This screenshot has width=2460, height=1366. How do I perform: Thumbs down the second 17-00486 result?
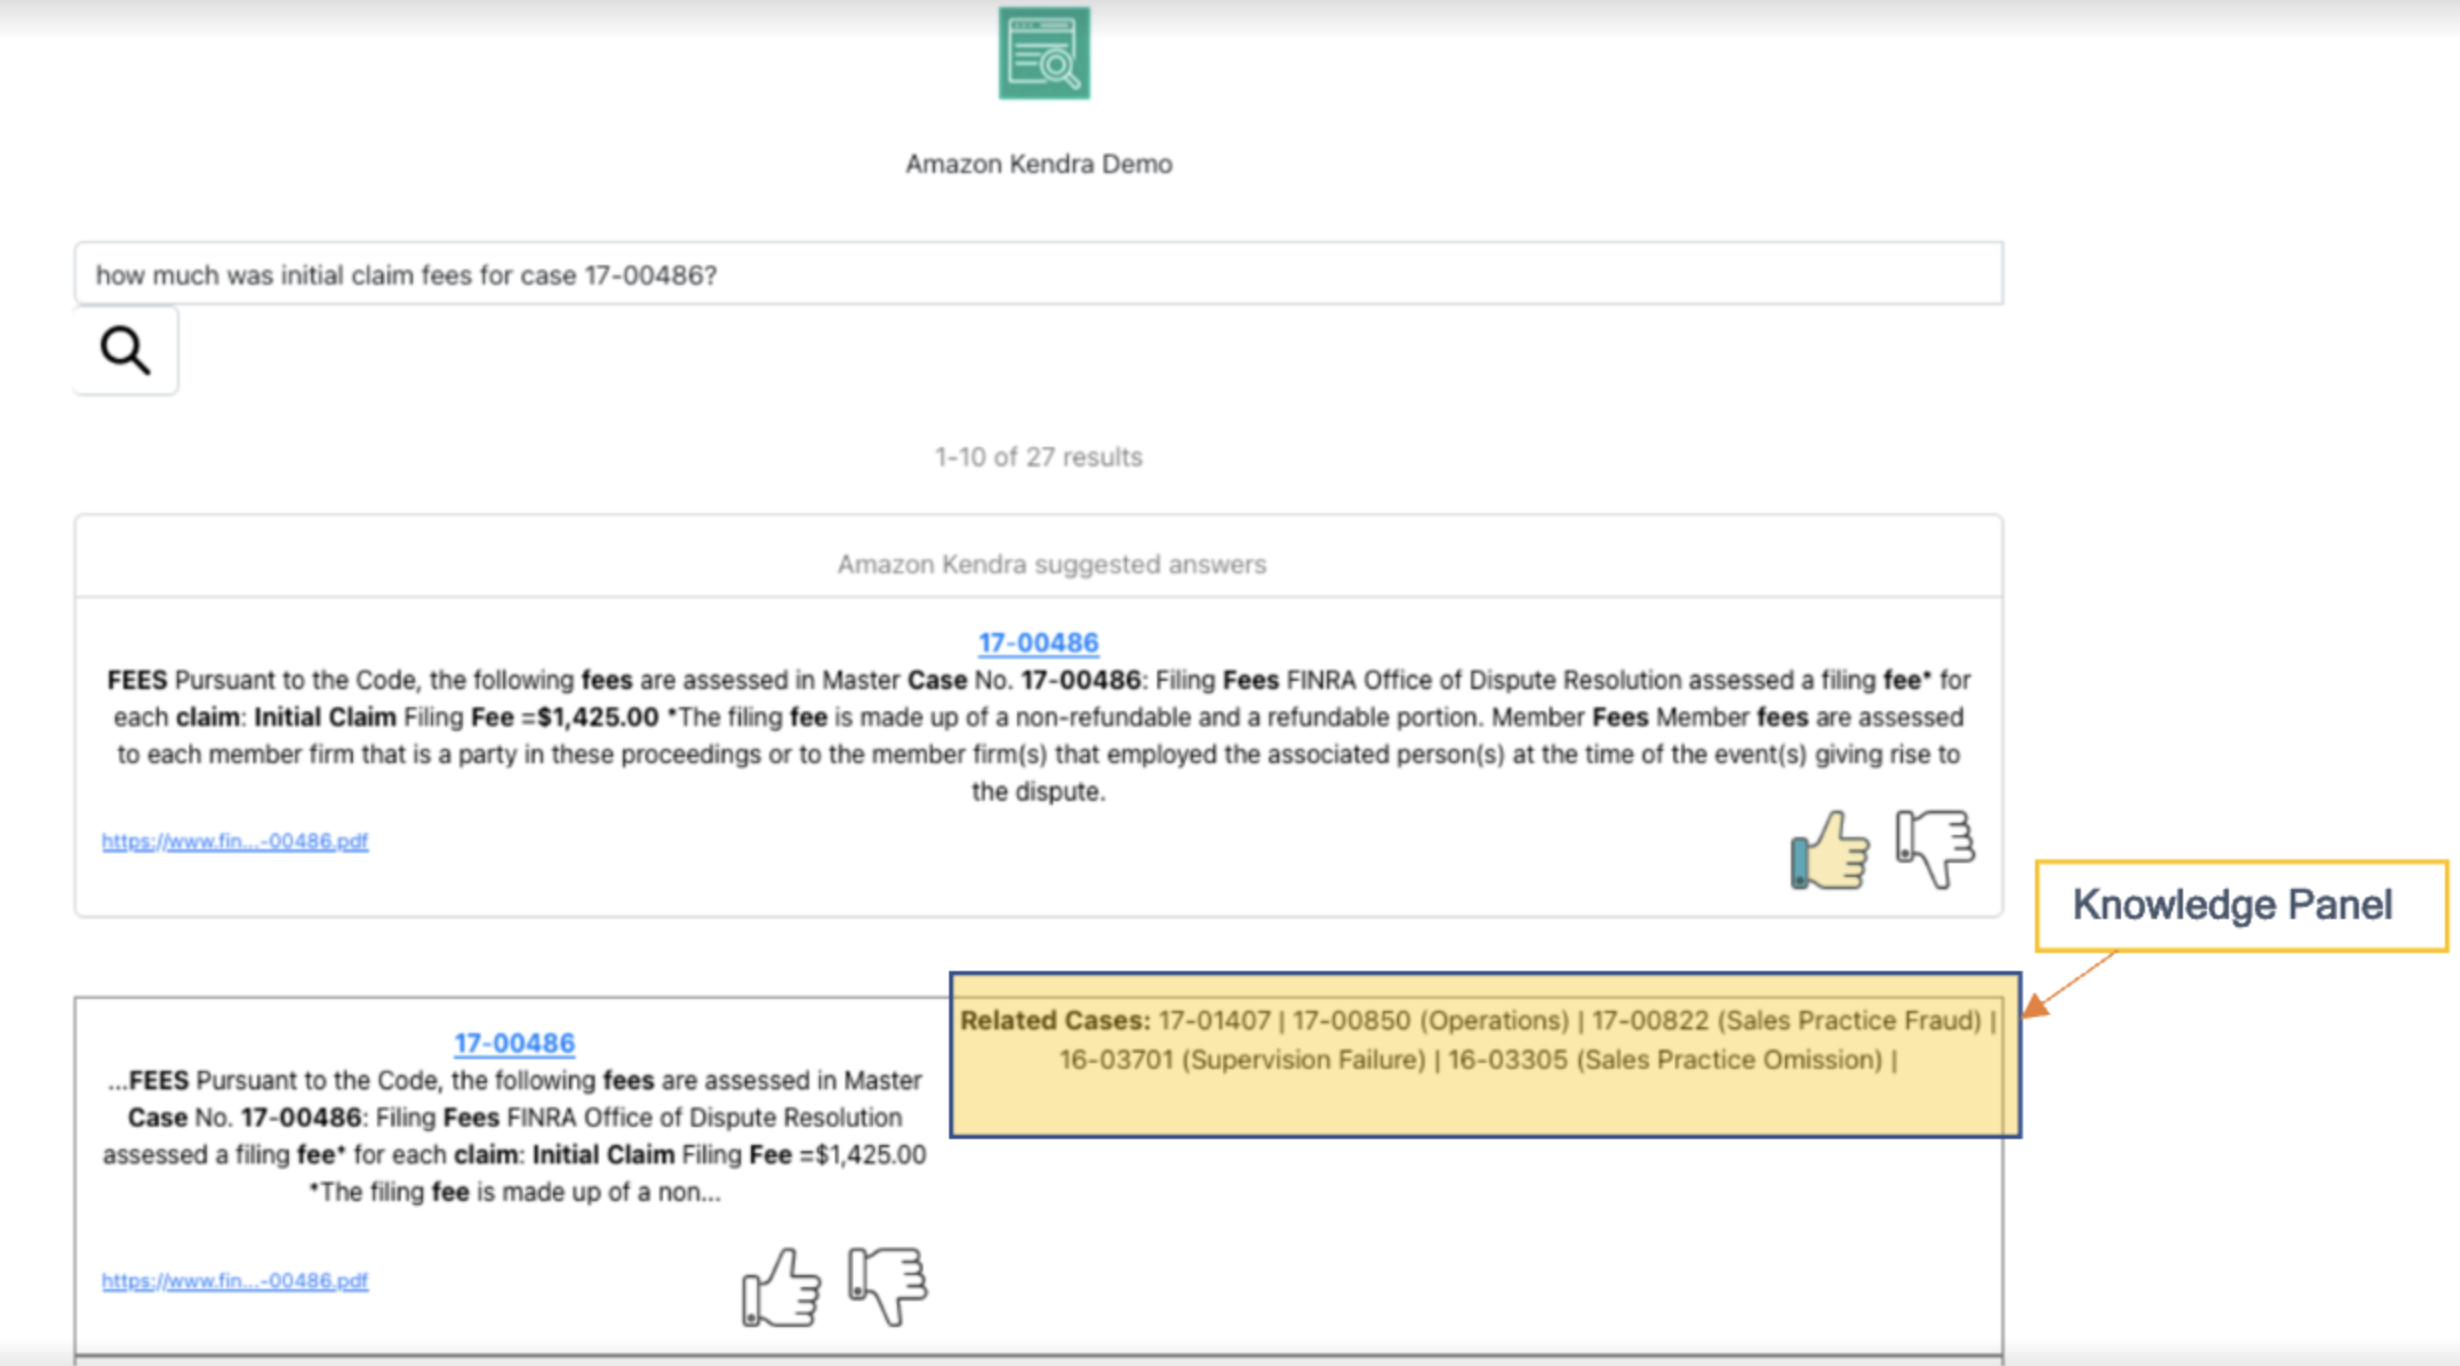tap(887, 1285)
